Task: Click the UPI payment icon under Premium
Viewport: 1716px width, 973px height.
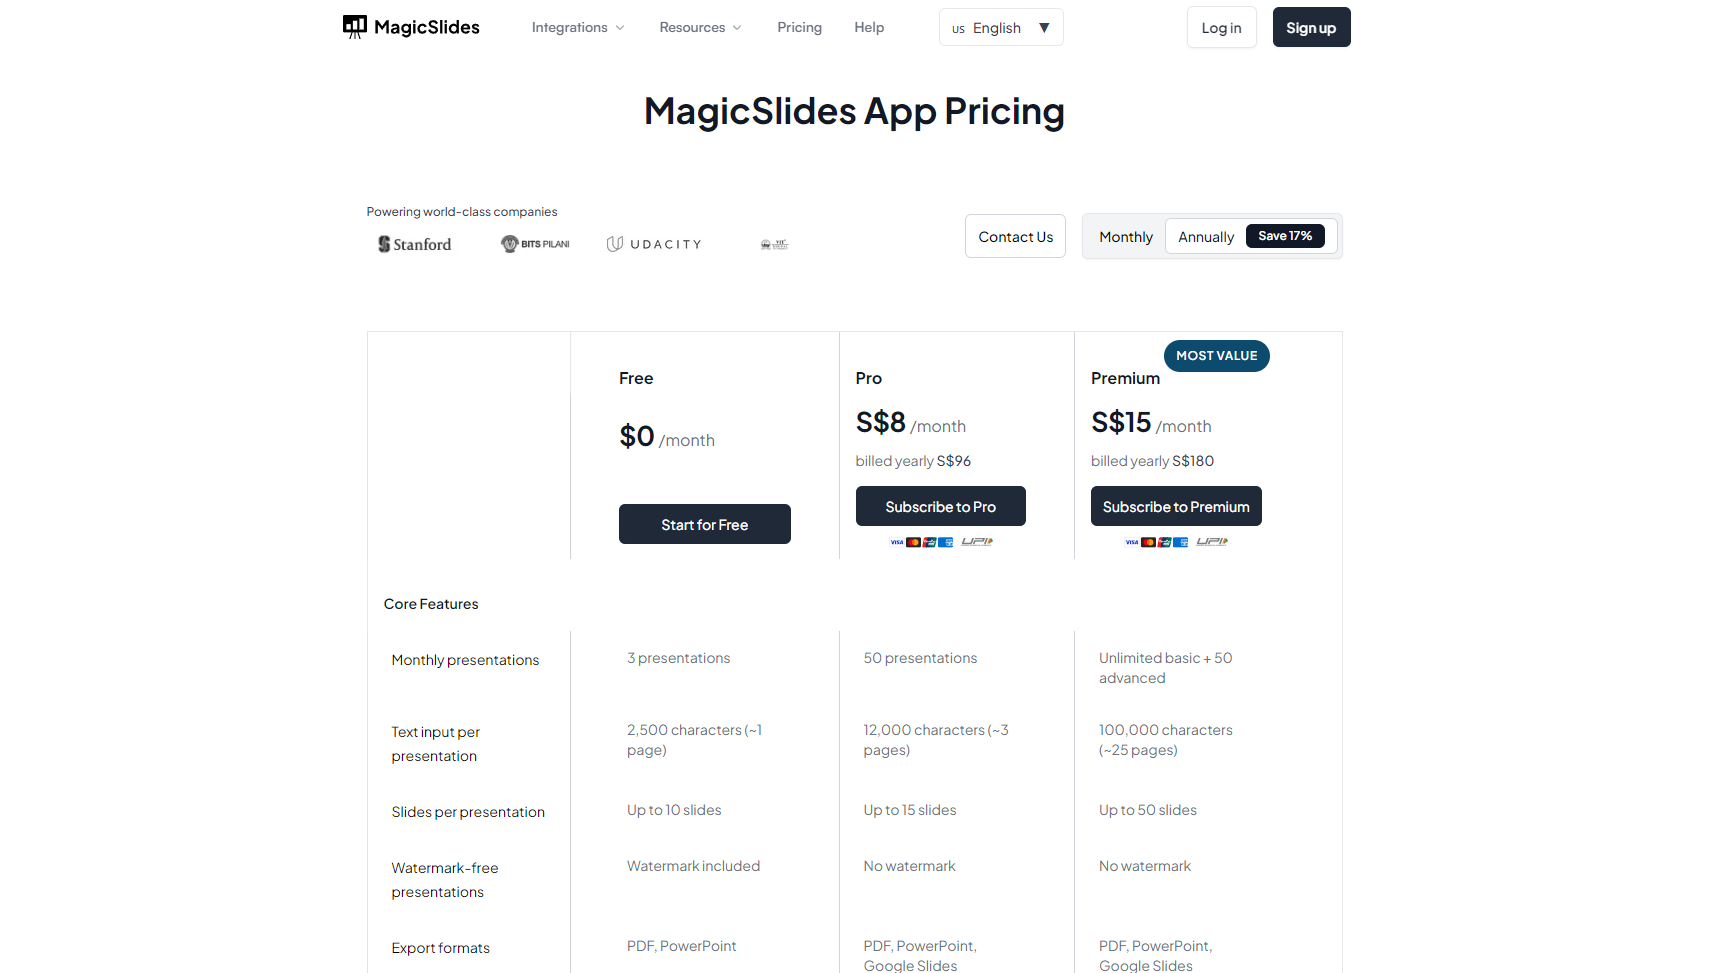Action: point(1212,541)
